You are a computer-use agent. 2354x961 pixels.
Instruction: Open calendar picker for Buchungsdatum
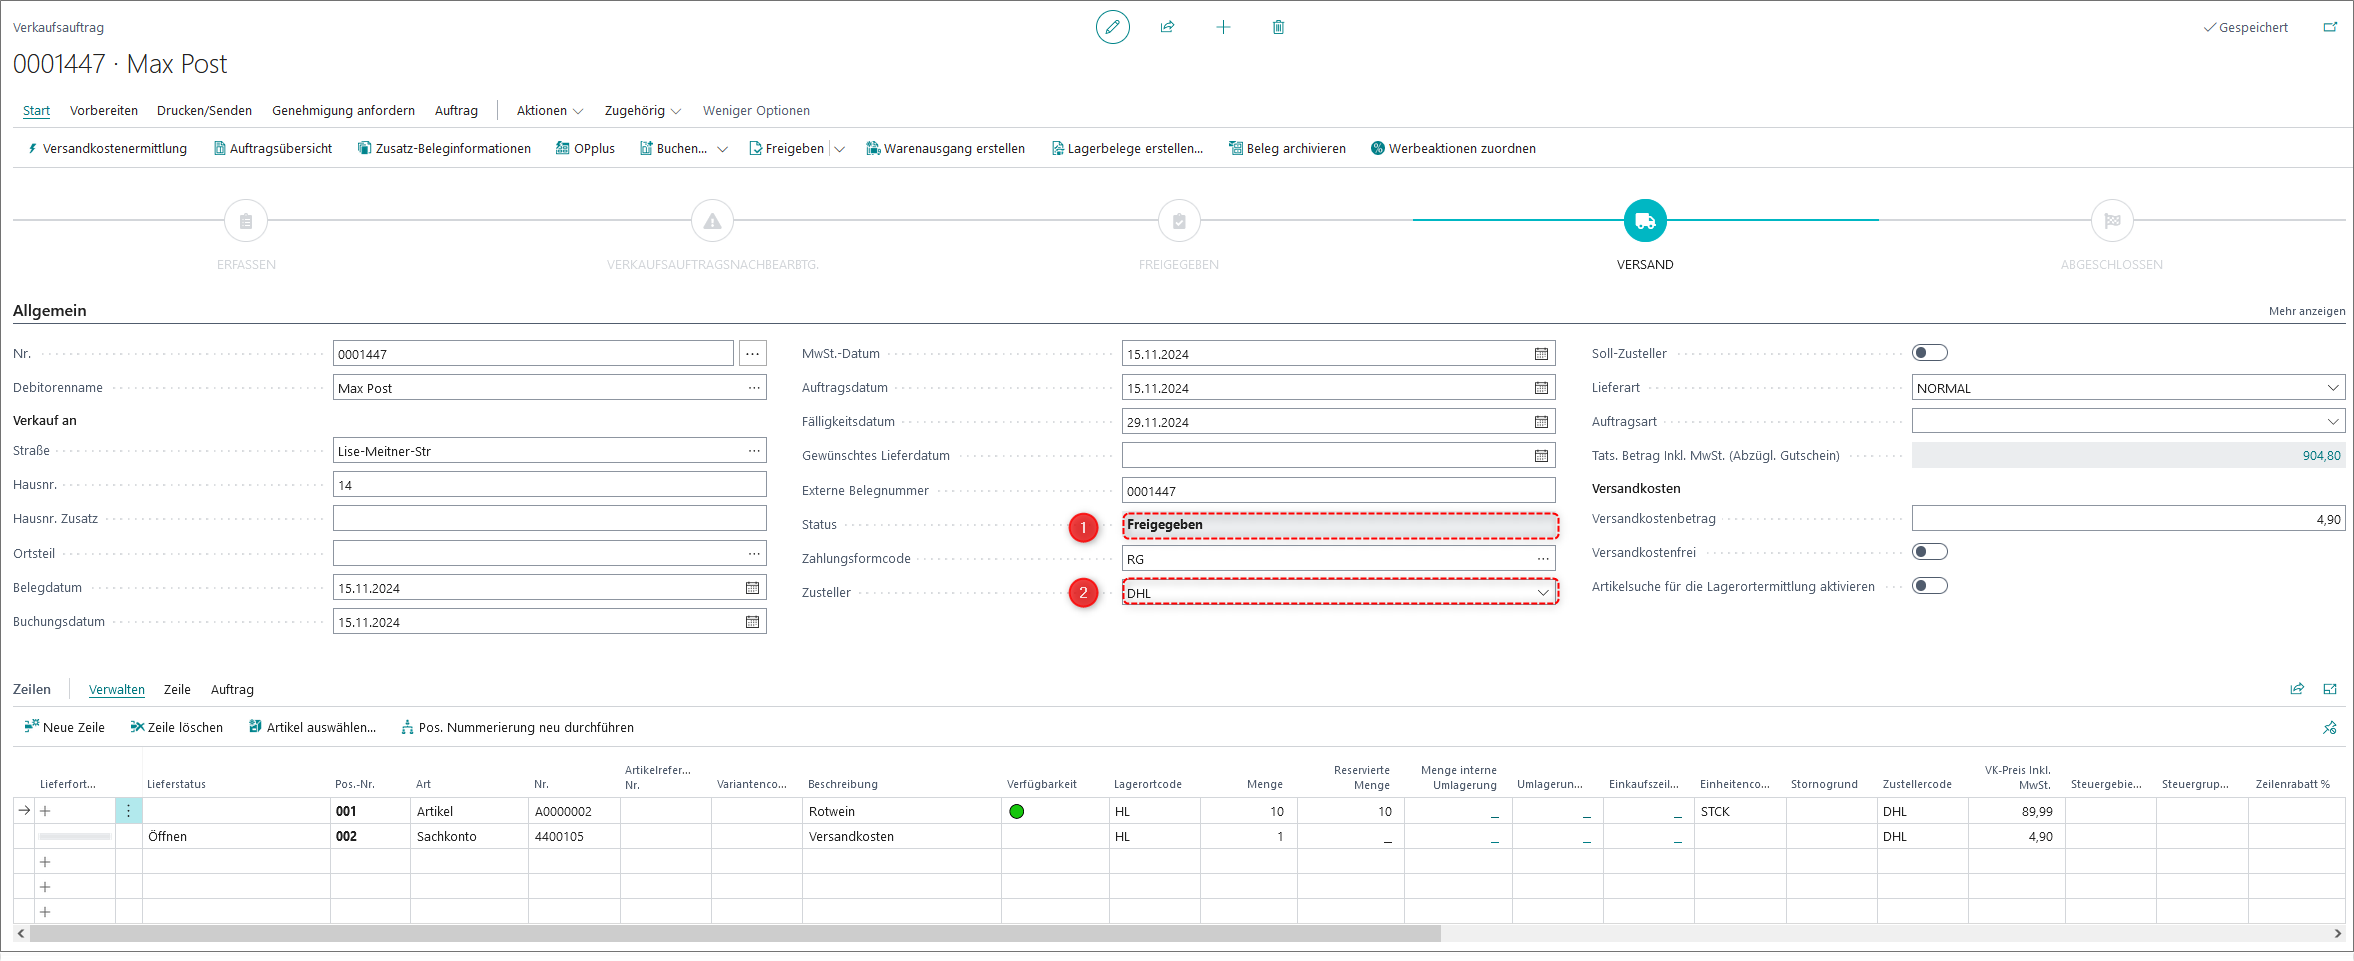coord(752,622)
